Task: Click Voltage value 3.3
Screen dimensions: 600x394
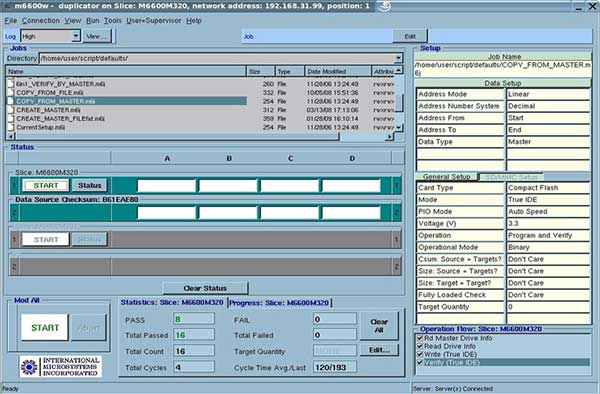Action: [548, 223]
